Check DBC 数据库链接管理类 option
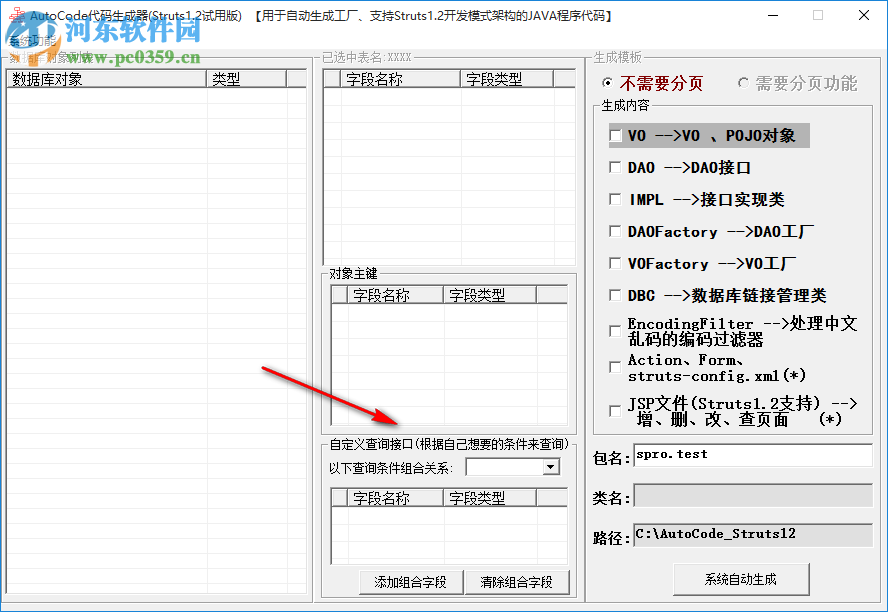Screen dimensions: 888x612 614,295
